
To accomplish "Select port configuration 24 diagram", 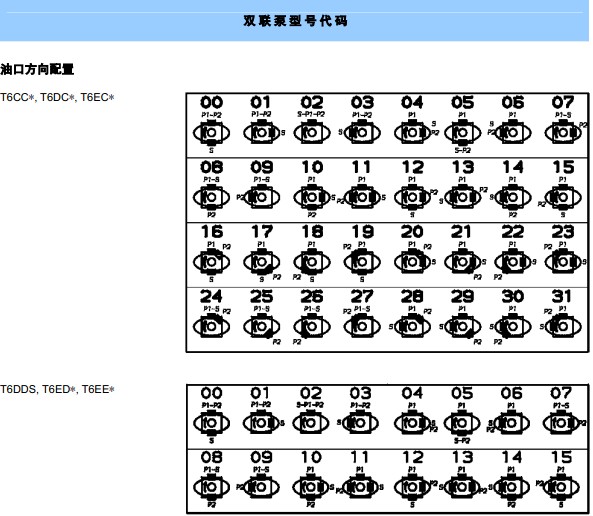I will tap(211, 326).
